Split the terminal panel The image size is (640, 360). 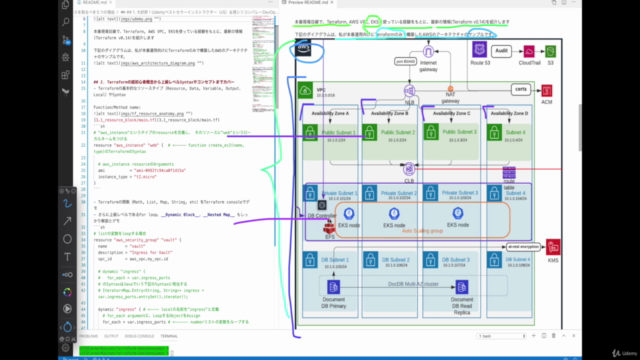click(x=544, y=336)
